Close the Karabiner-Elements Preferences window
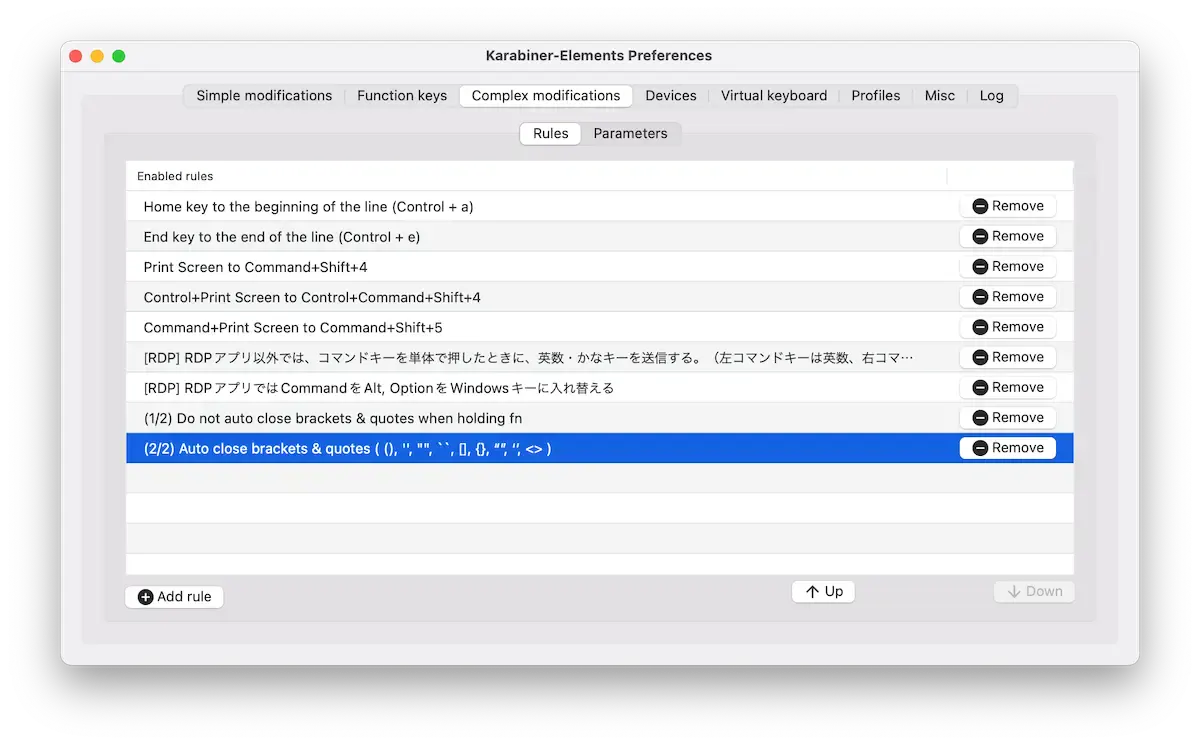Screen dimensions: 1200x745 pos(76,56)
